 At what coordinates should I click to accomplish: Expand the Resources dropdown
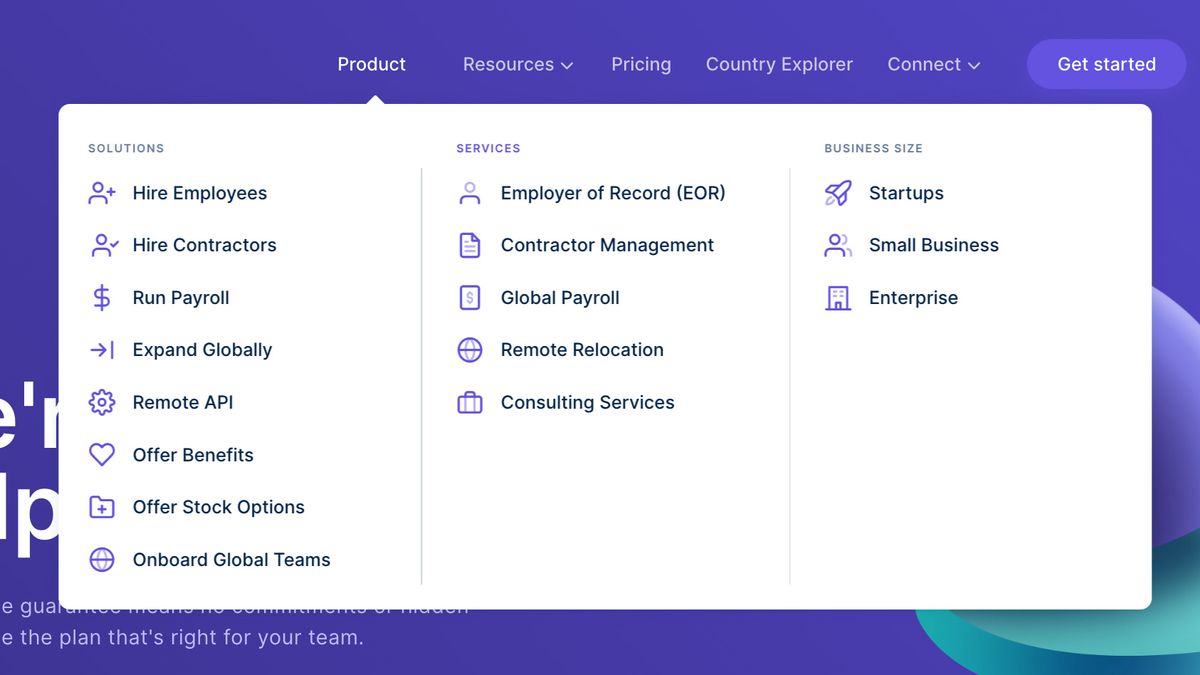[x=517, y=64]
